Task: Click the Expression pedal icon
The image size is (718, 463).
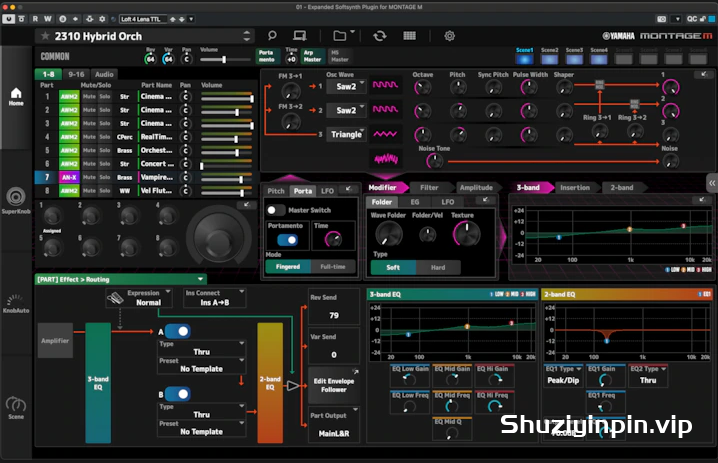Action: 115,299
